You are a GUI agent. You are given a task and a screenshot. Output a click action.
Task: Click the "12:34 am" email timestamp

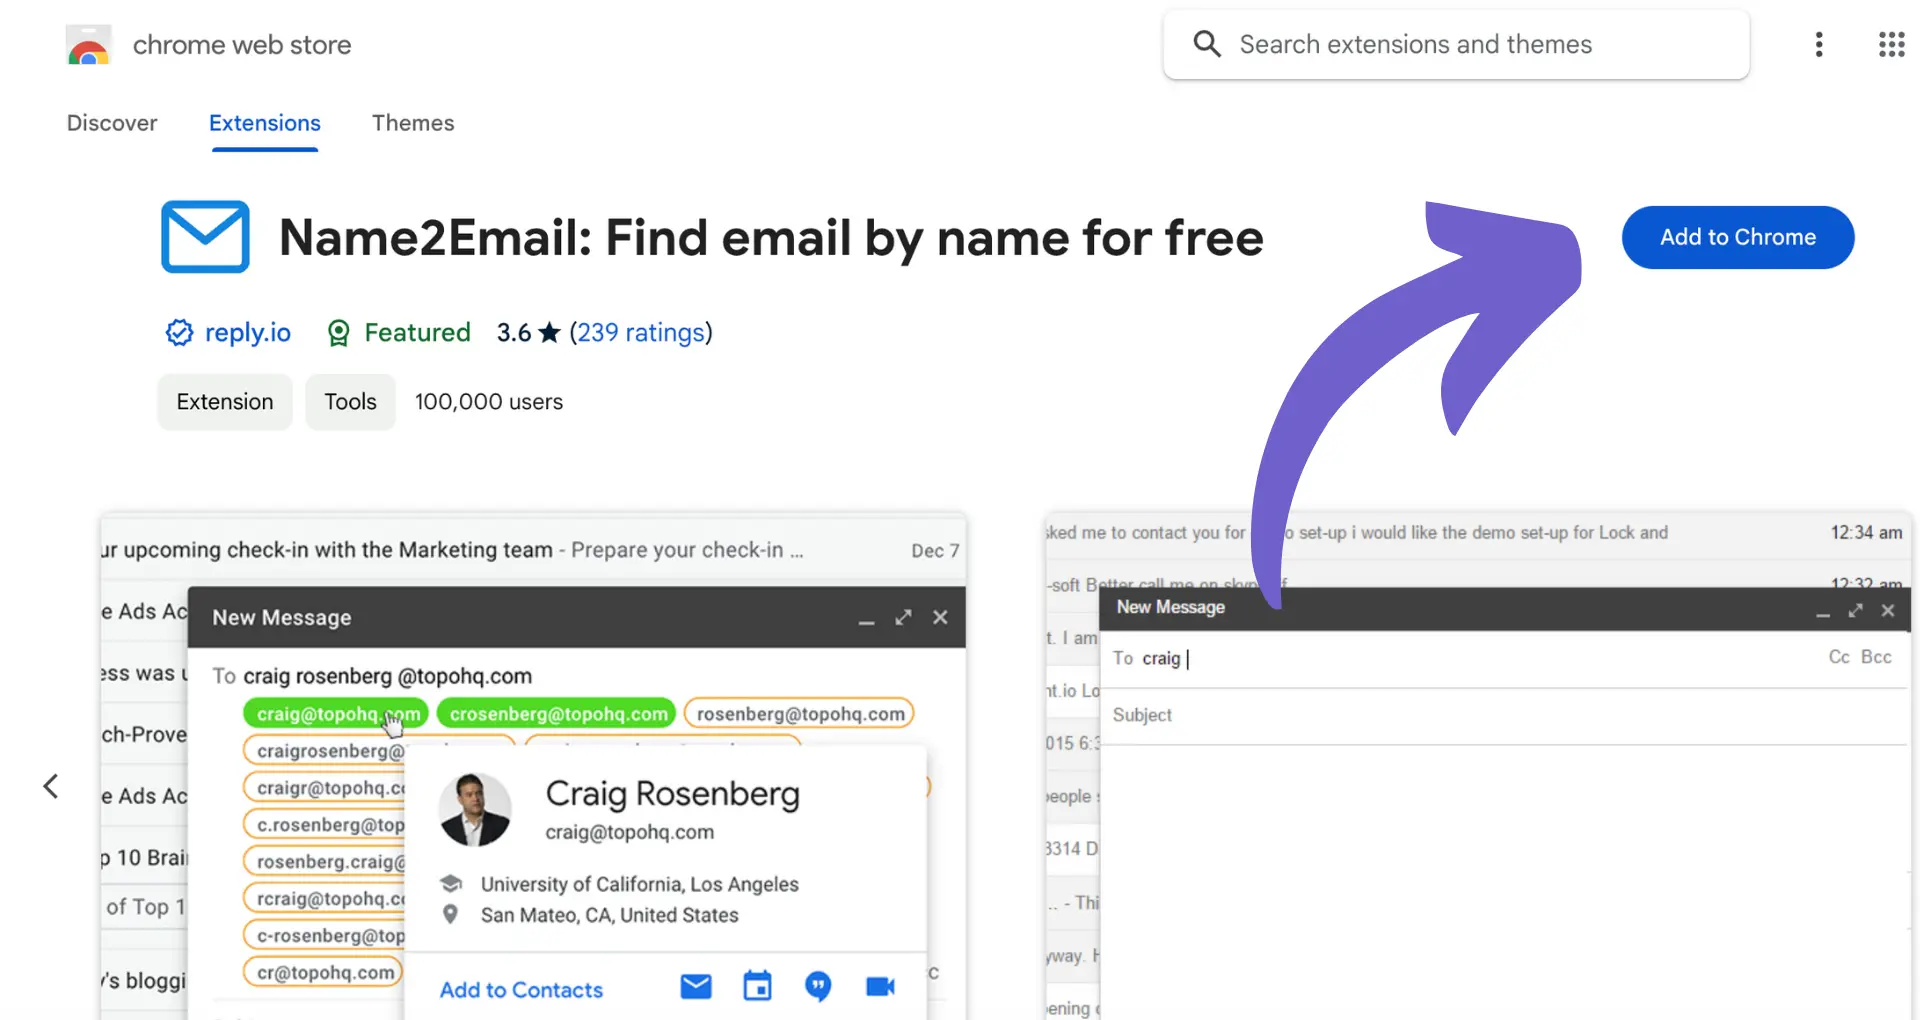tap(1866, 533)
